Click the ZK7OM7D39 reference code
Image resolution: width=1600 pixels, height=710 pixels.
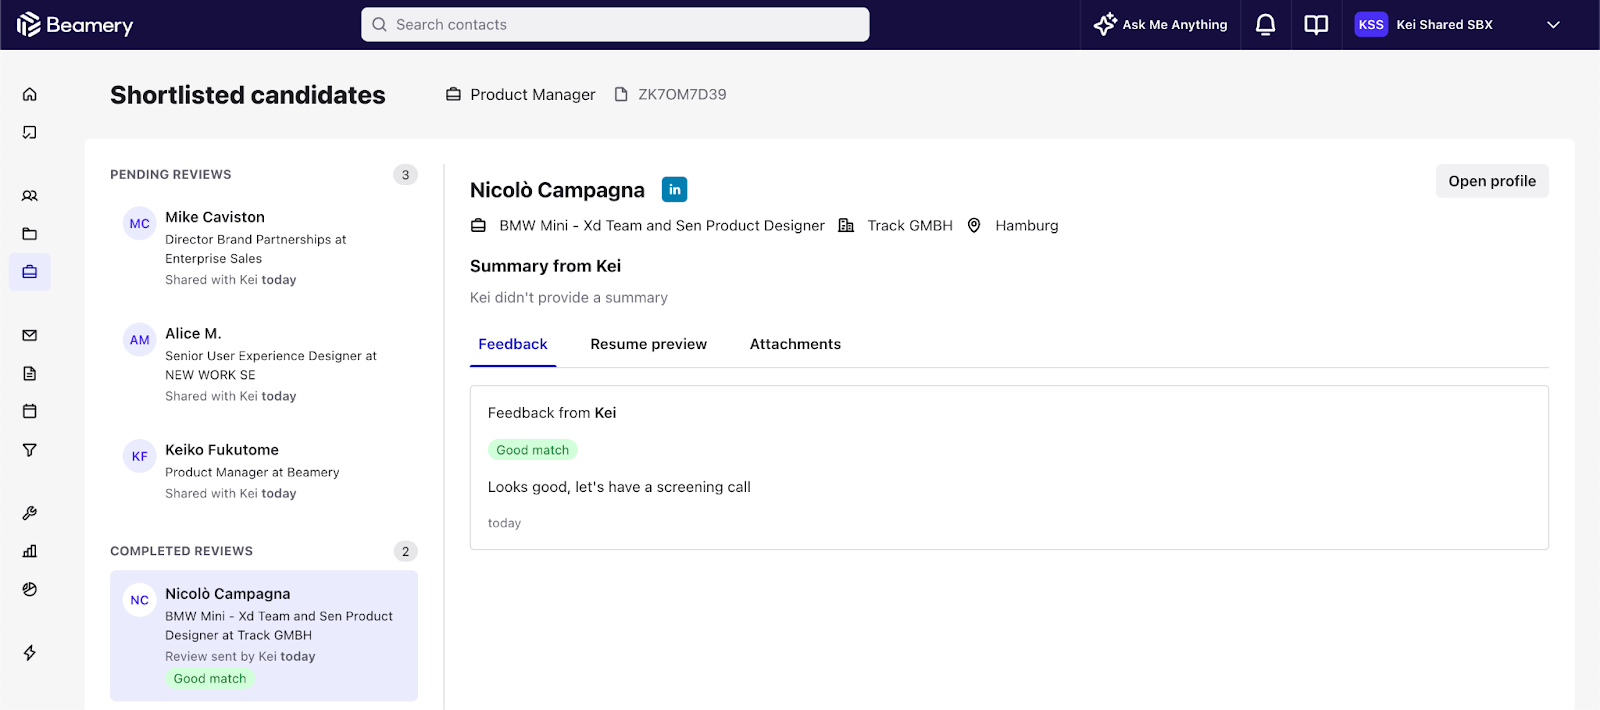(682, 94)
